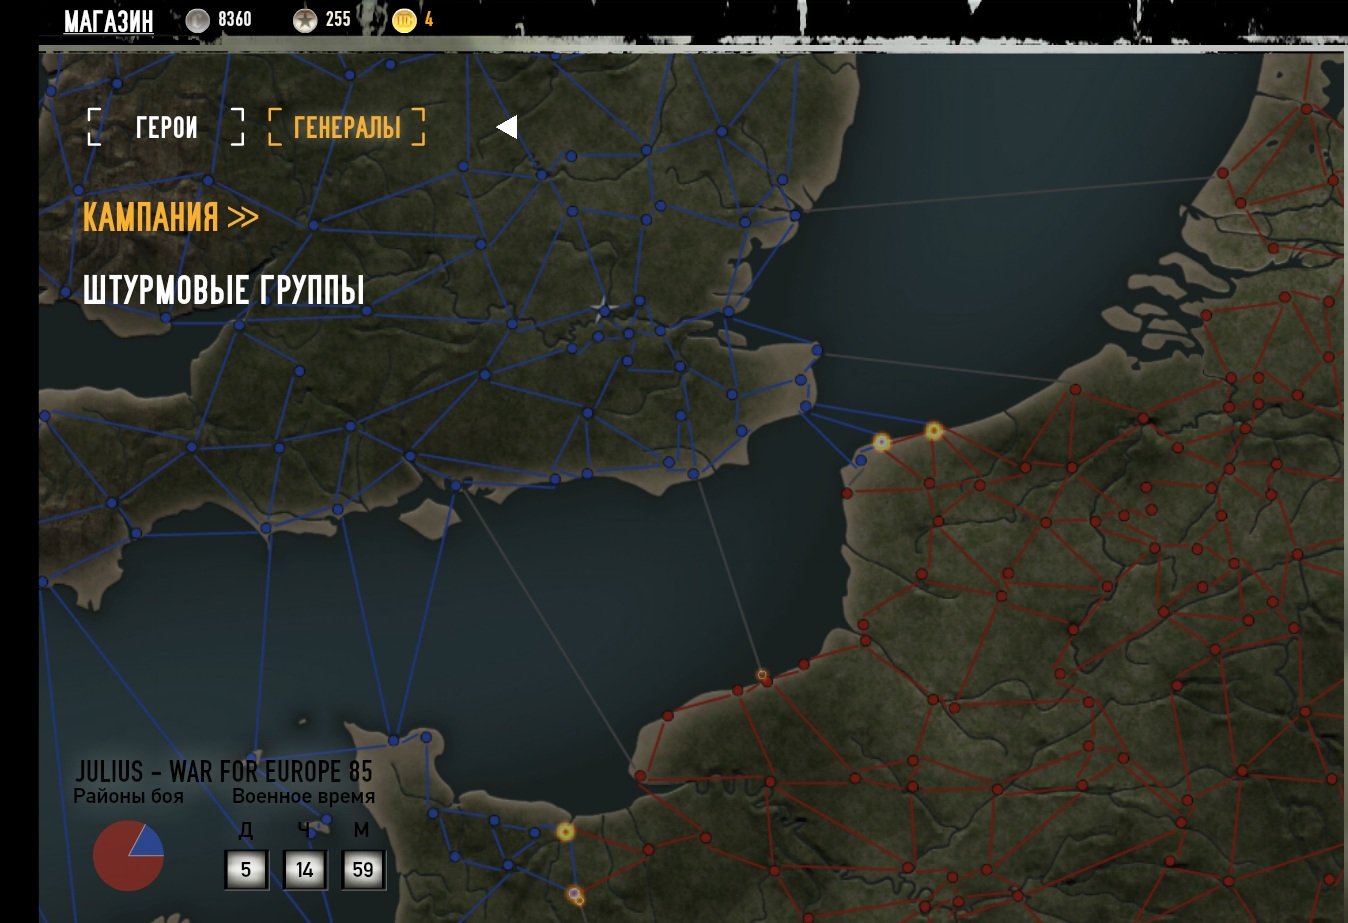Select small orange battle marker on Channel coast near Dieppe
The width and height of the screenshot is (1348, 923).
(x=763, y=676)
